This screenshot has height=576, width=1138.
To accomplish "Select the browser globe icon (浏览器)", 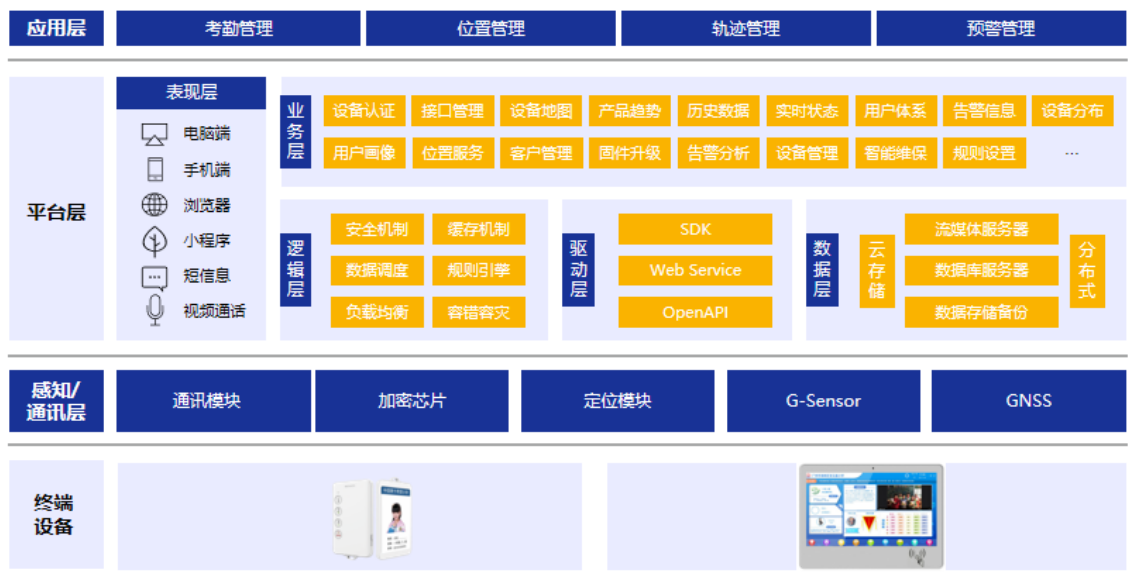I will point(154,206).
